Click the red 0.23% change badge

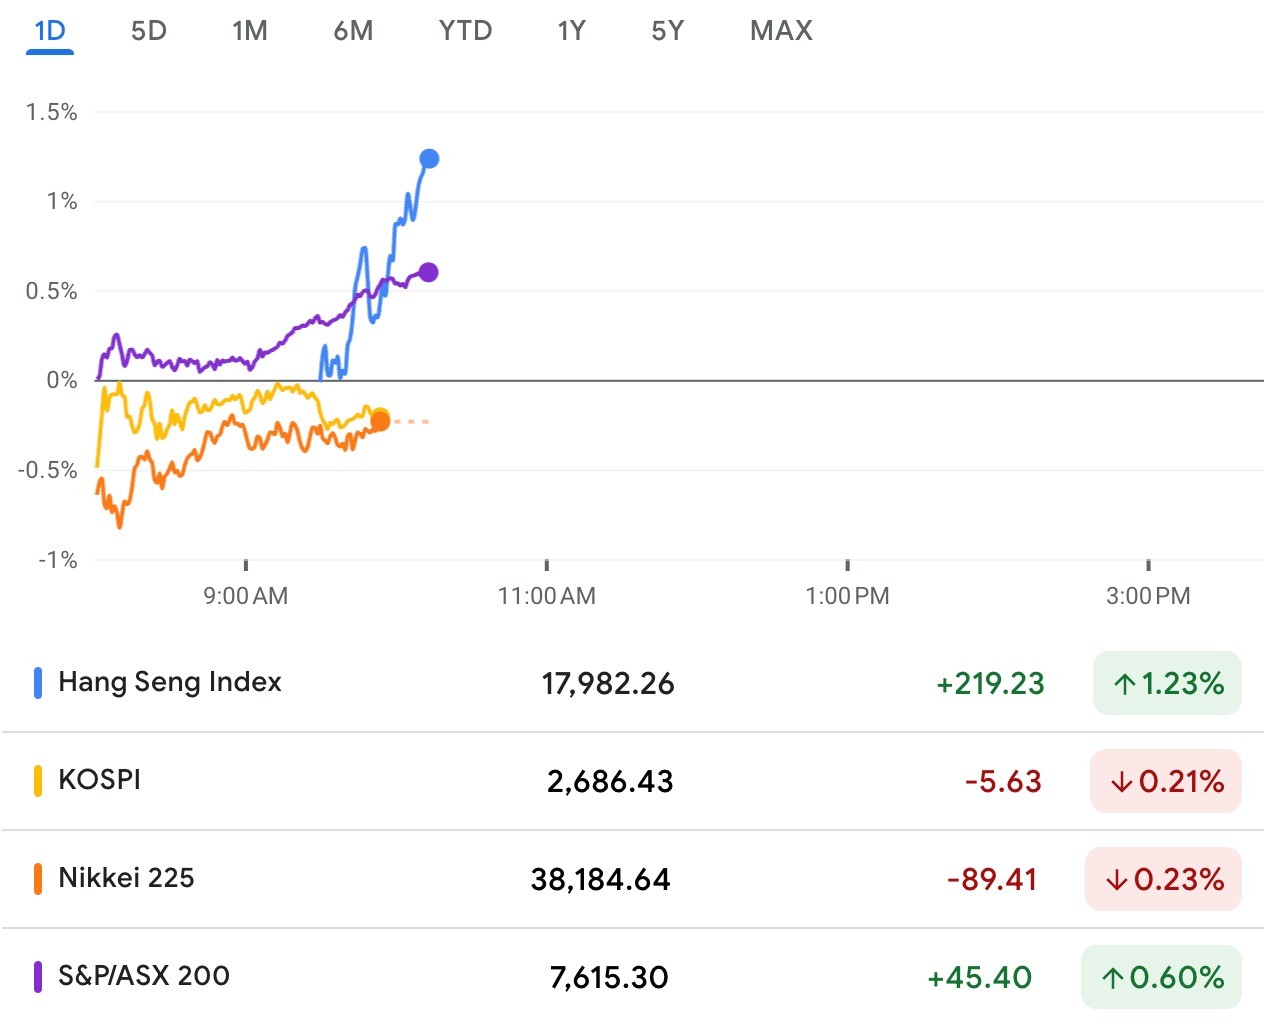1163,879
